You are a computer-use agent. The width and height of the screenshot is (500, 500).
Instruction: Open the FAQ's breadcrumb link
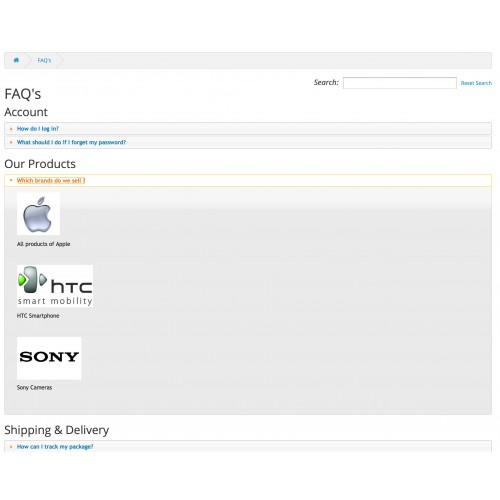[44, 60]
